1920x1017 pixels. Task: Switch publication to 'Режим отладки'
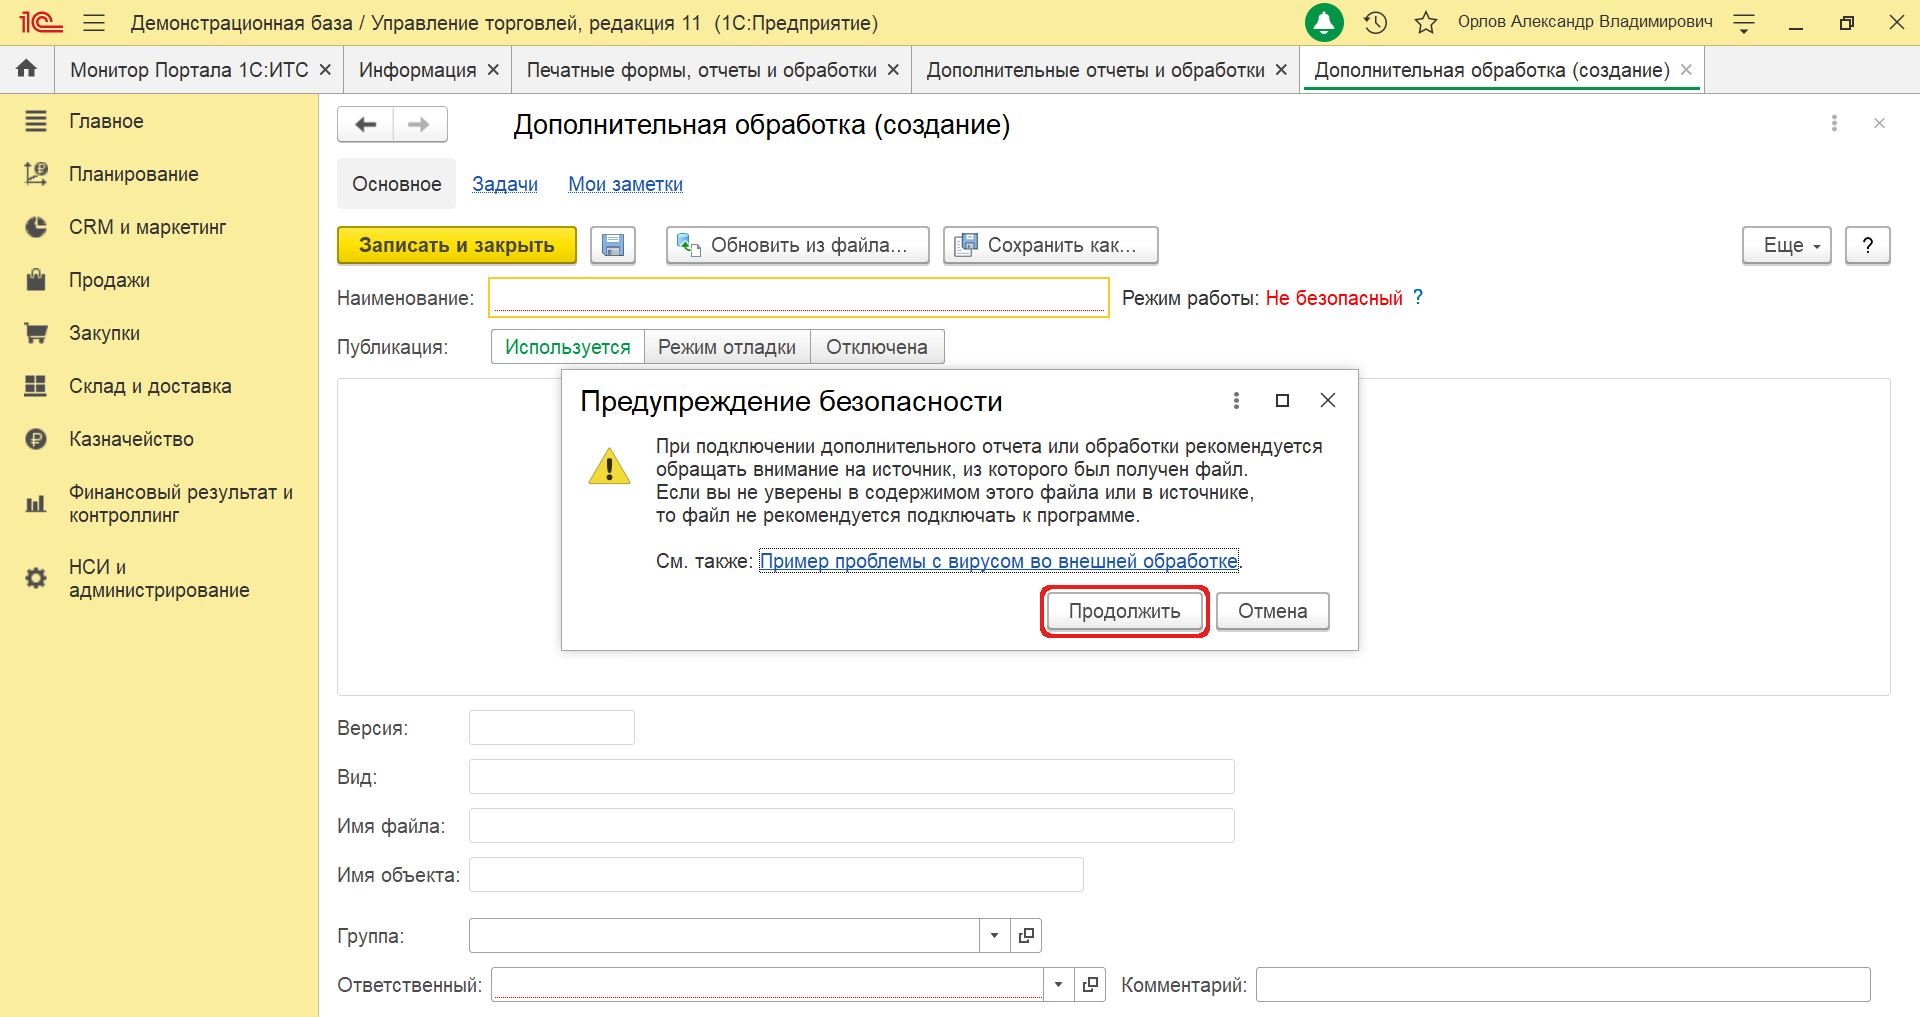(727, 347)
